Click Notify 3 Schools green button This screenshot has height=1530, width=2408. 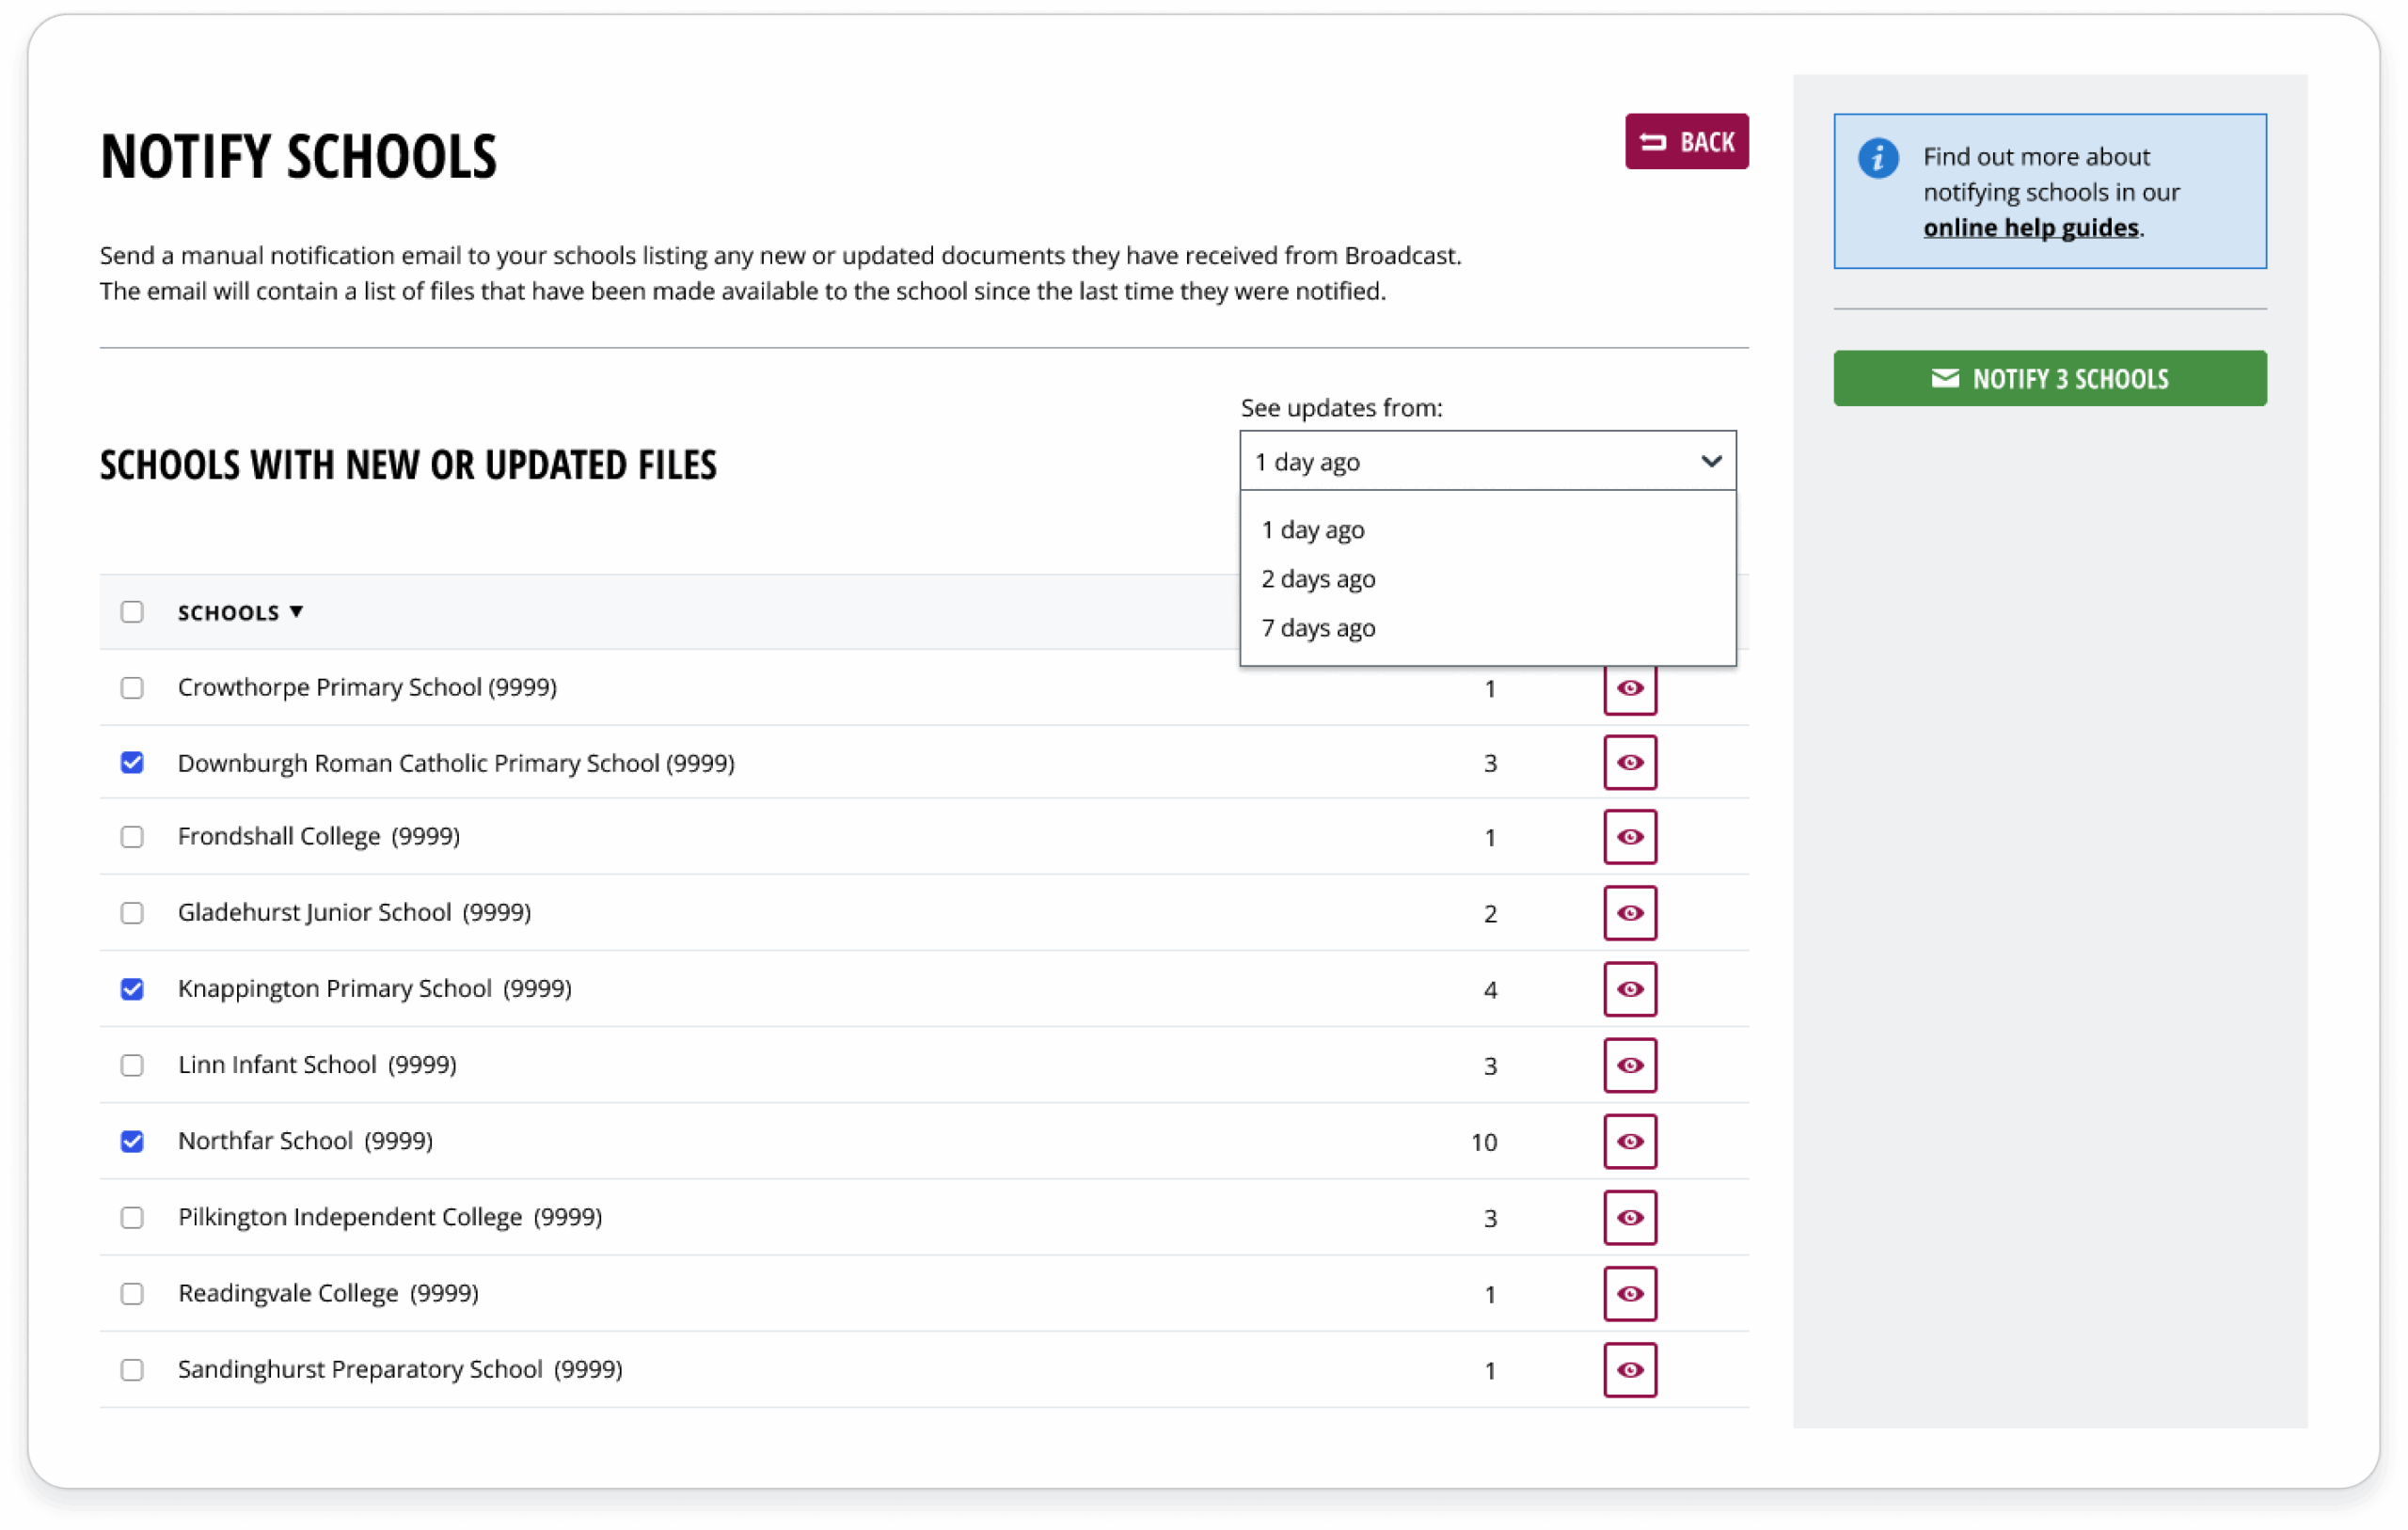(2048, 378)
